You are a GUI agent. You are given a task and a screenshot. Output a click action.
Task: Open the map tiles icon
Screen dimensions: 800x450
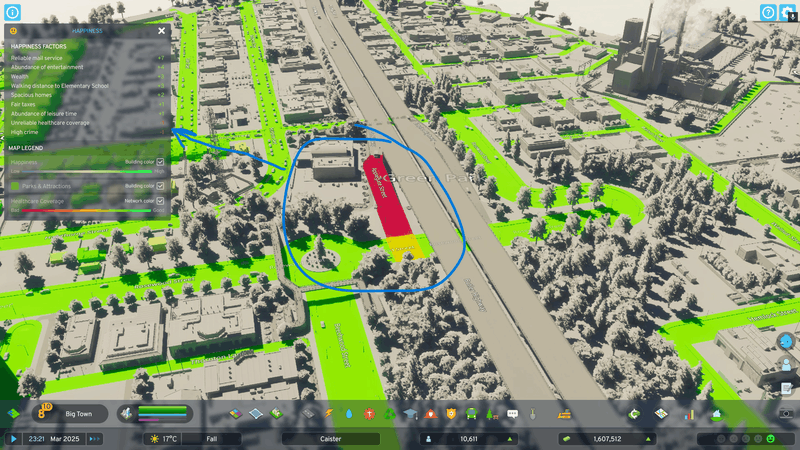click(x=661, y=414)
